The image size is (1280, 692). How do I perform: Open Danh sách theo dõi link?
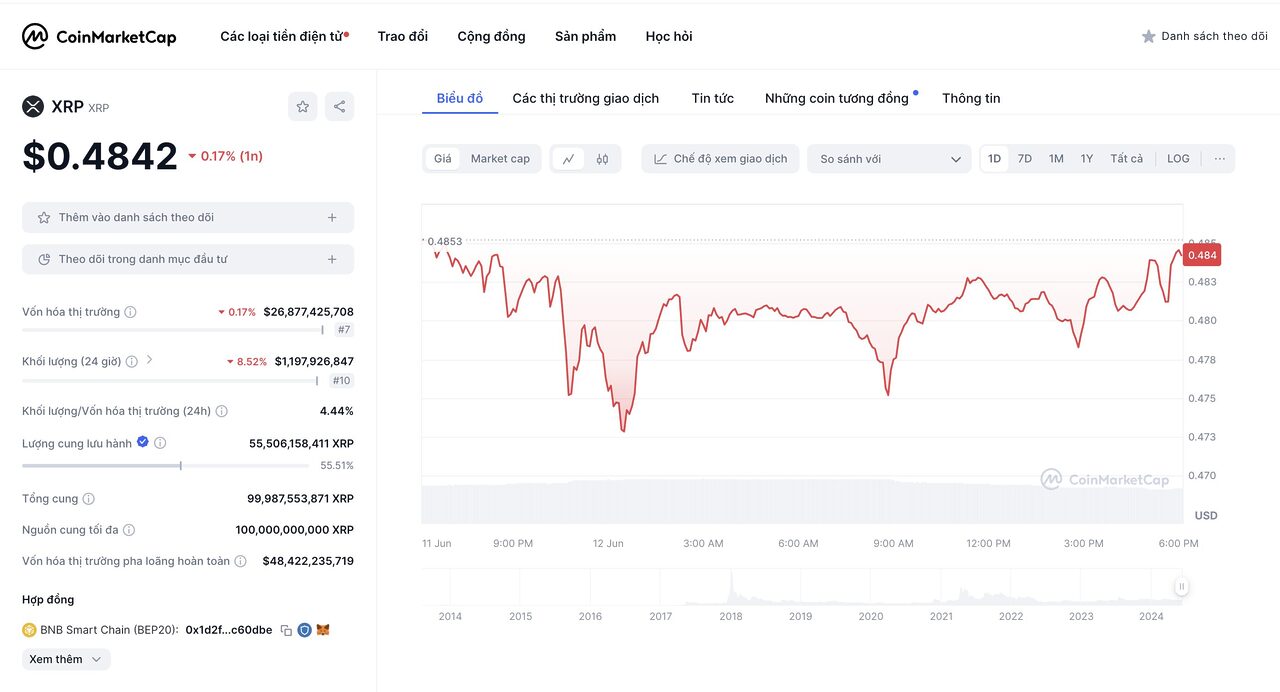[x=1214, y=36]
